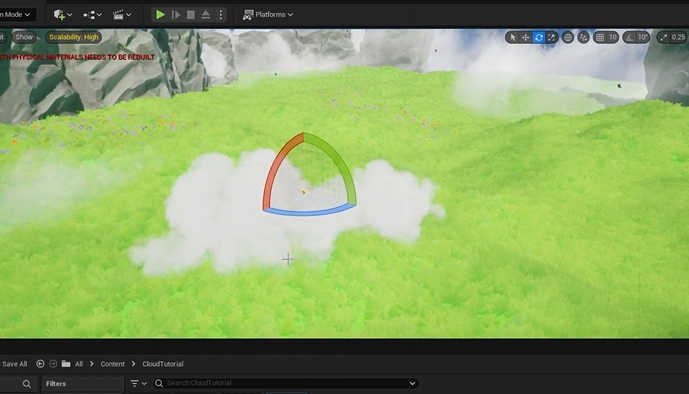Focus the Search CloudTutorial field
689x394 pixels.
286,383
